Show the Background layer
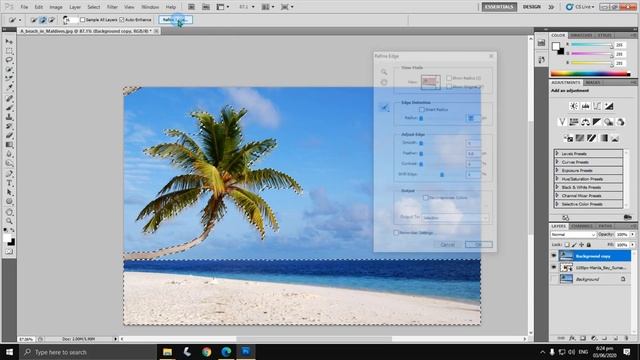The image size is (640, 360). pyautogui.click(x=554, y=279)
